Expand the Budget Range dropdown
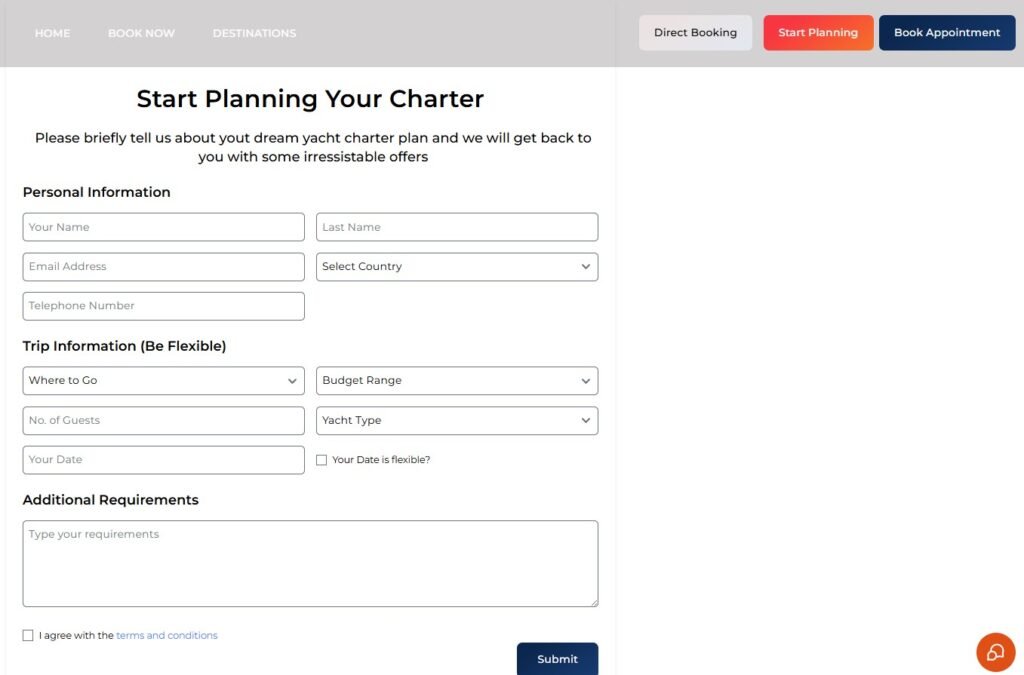Image resolution: width=1024 pixels, height=675 pixels. pos(456,381)
